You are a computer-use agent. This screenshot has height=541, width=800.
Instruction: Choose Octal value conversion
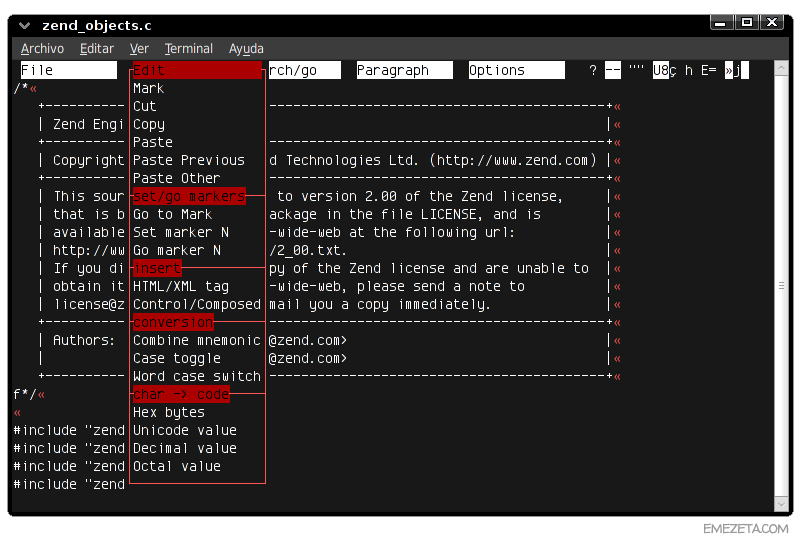(177, 466)
